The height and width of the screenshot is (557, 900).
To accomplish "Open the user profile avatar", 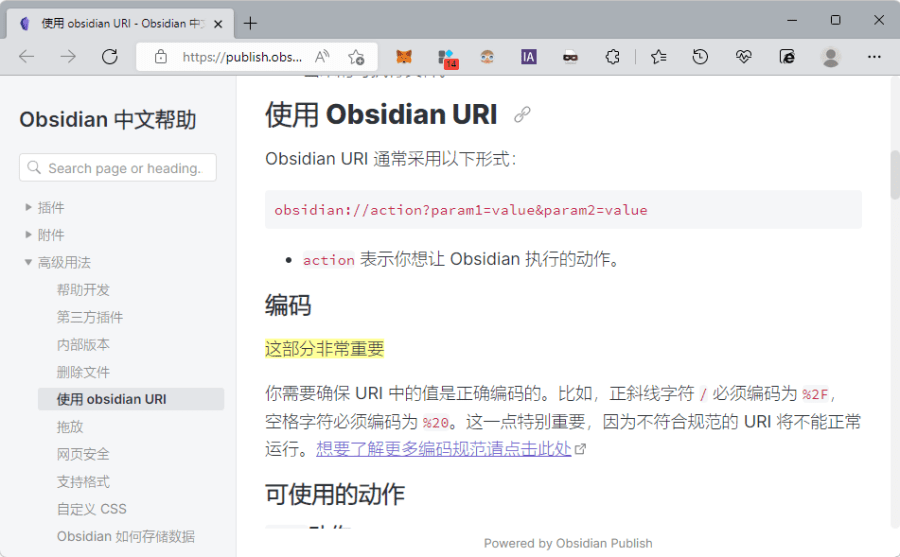I will [831, 57].
